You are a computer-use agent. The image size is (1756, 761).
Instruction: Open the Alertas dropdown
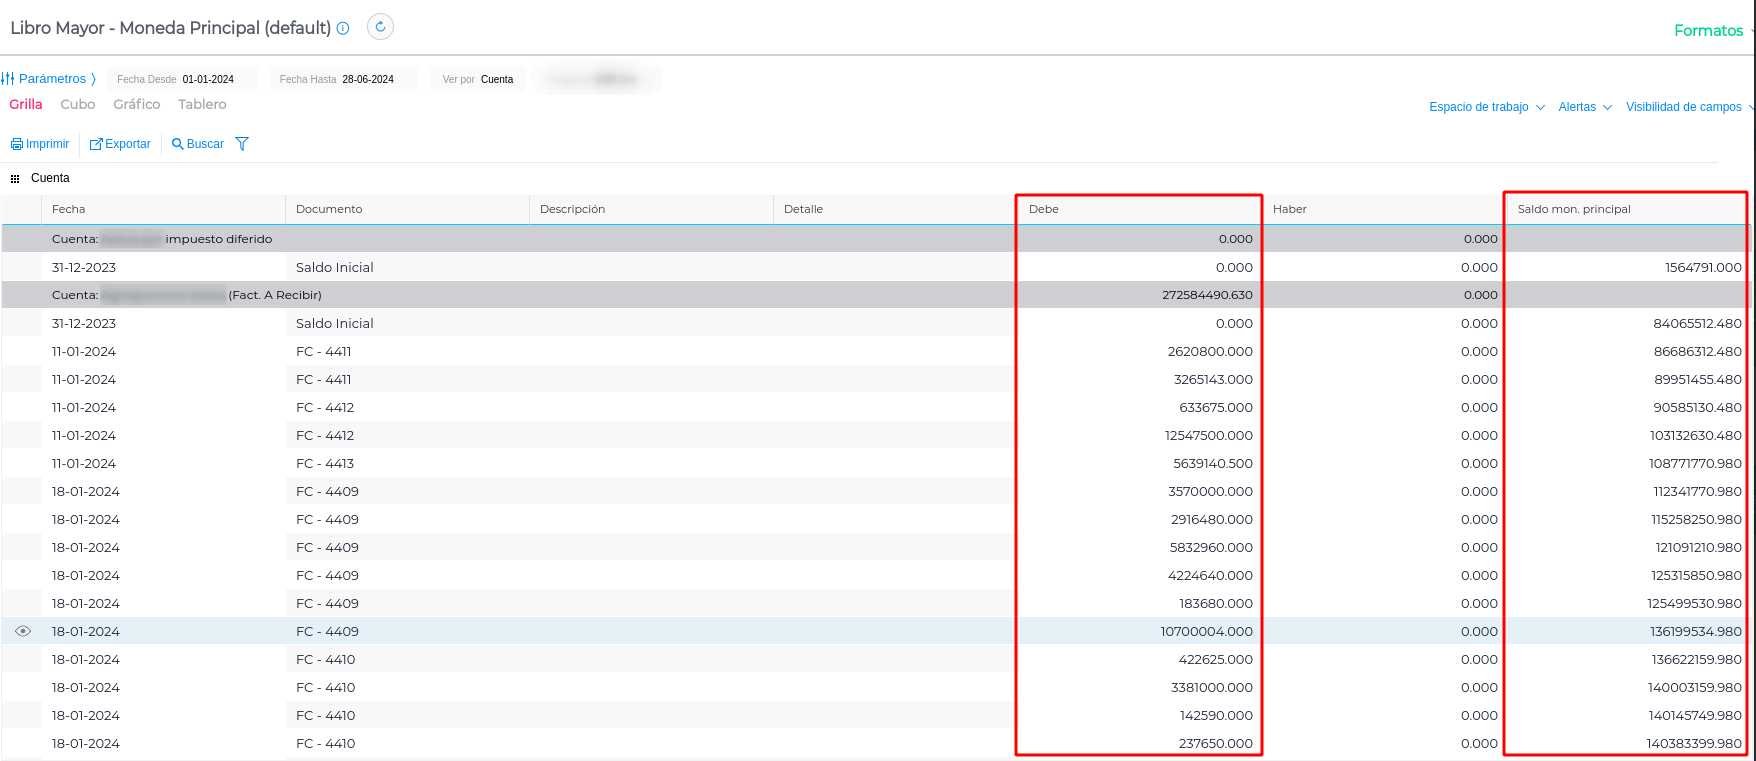(x=1584, y=107)
